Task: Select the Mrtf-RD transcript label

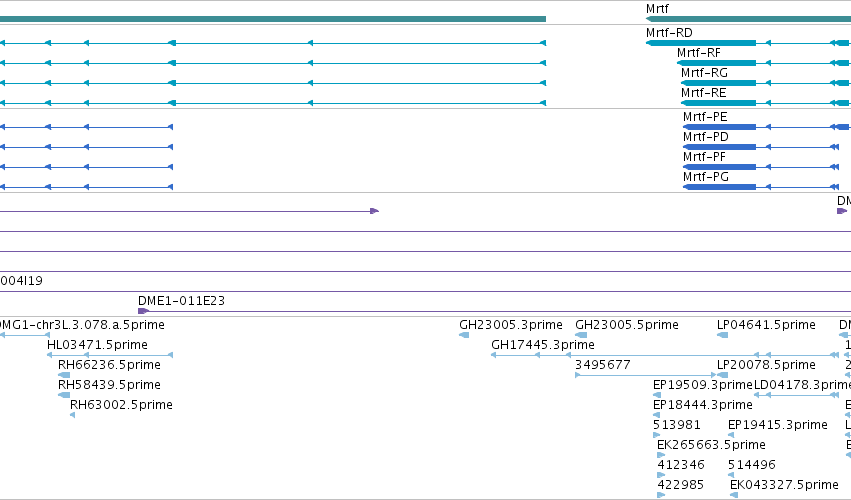Action: [669, 33]
